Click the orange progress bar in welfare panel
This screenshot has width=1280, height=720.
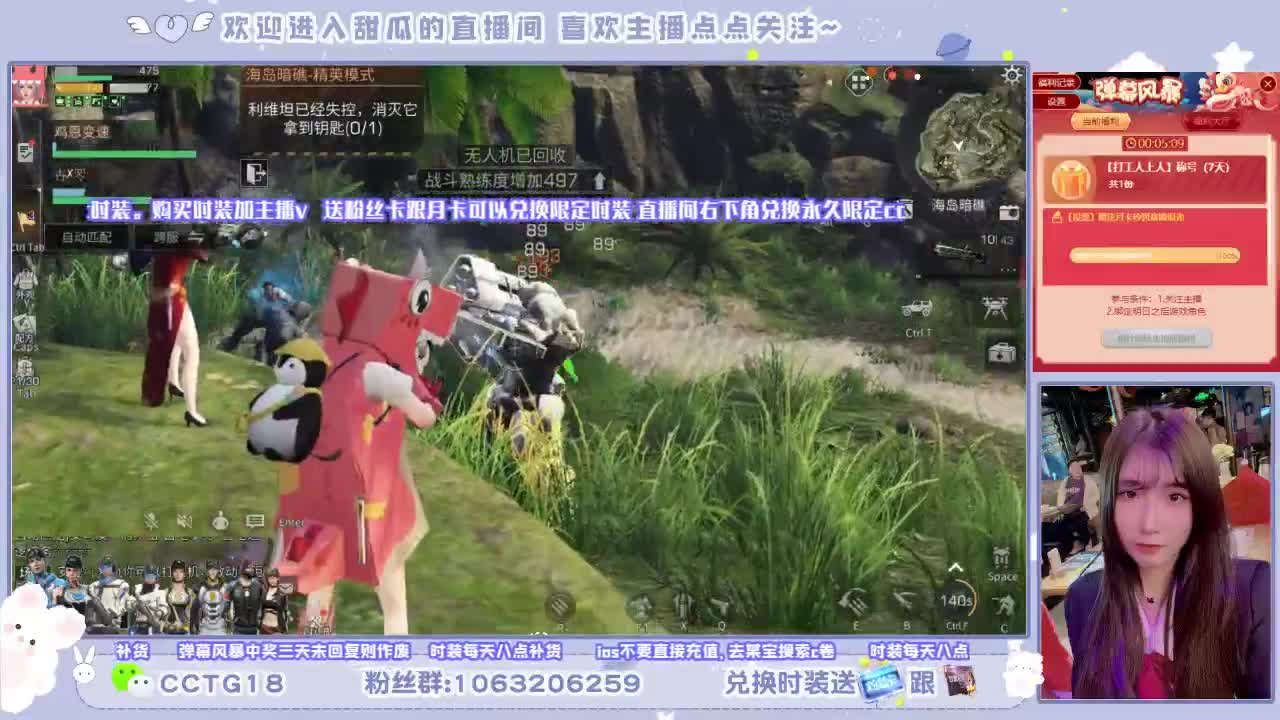pos(1155,256)
